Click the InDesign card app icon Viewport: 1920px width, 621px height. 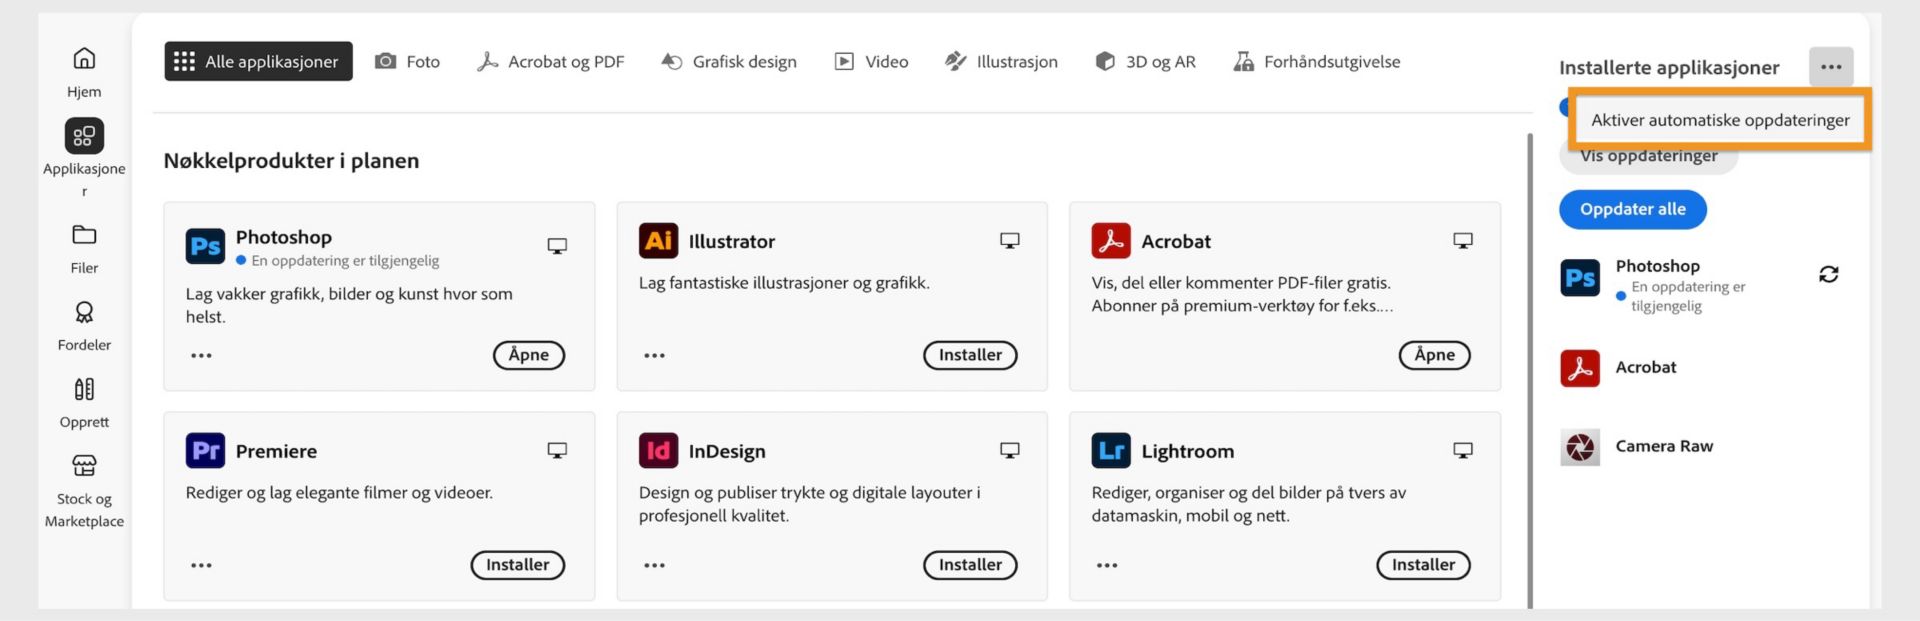658,450
